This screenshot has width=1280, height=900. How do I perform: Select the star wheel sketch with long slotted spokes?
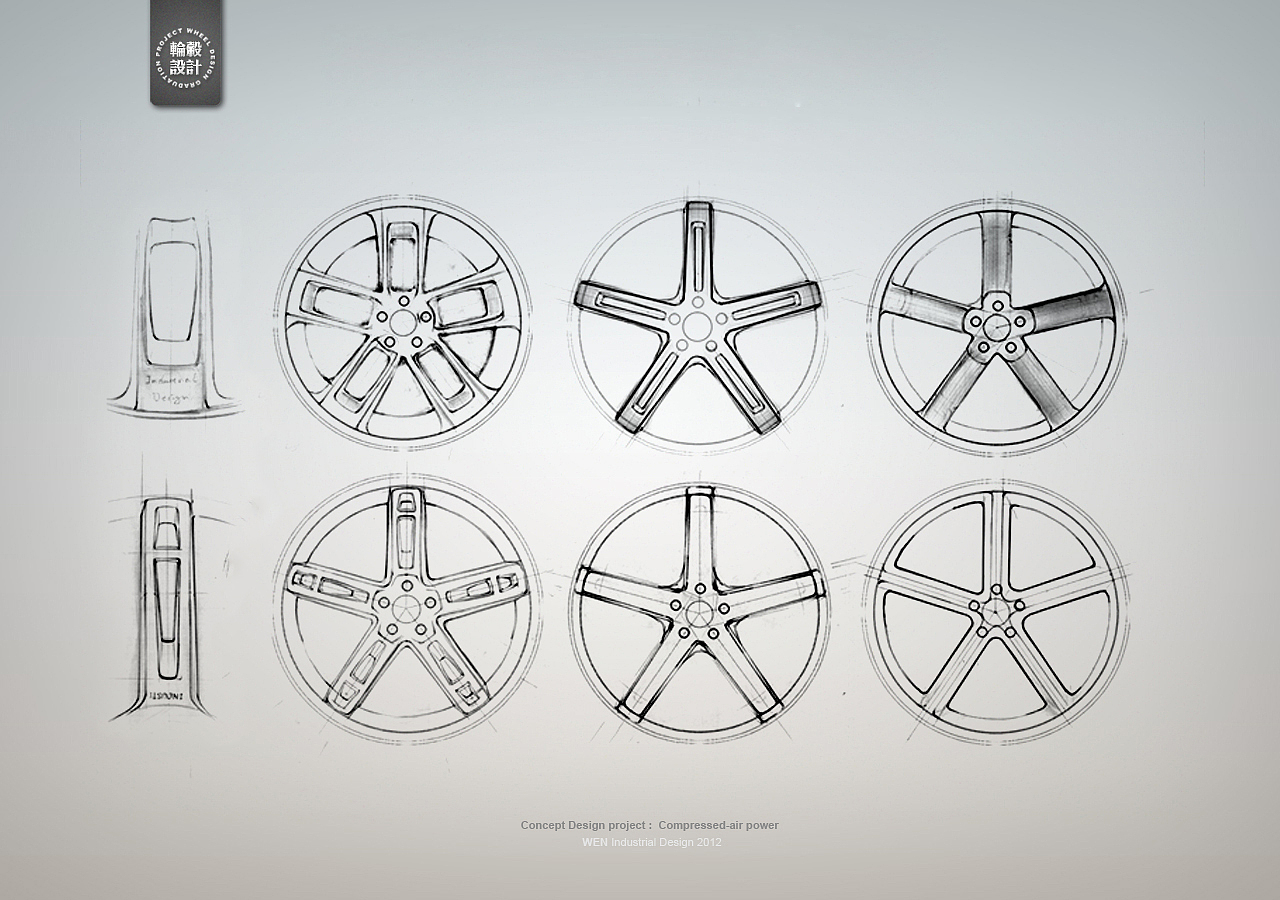coord(697,324)
